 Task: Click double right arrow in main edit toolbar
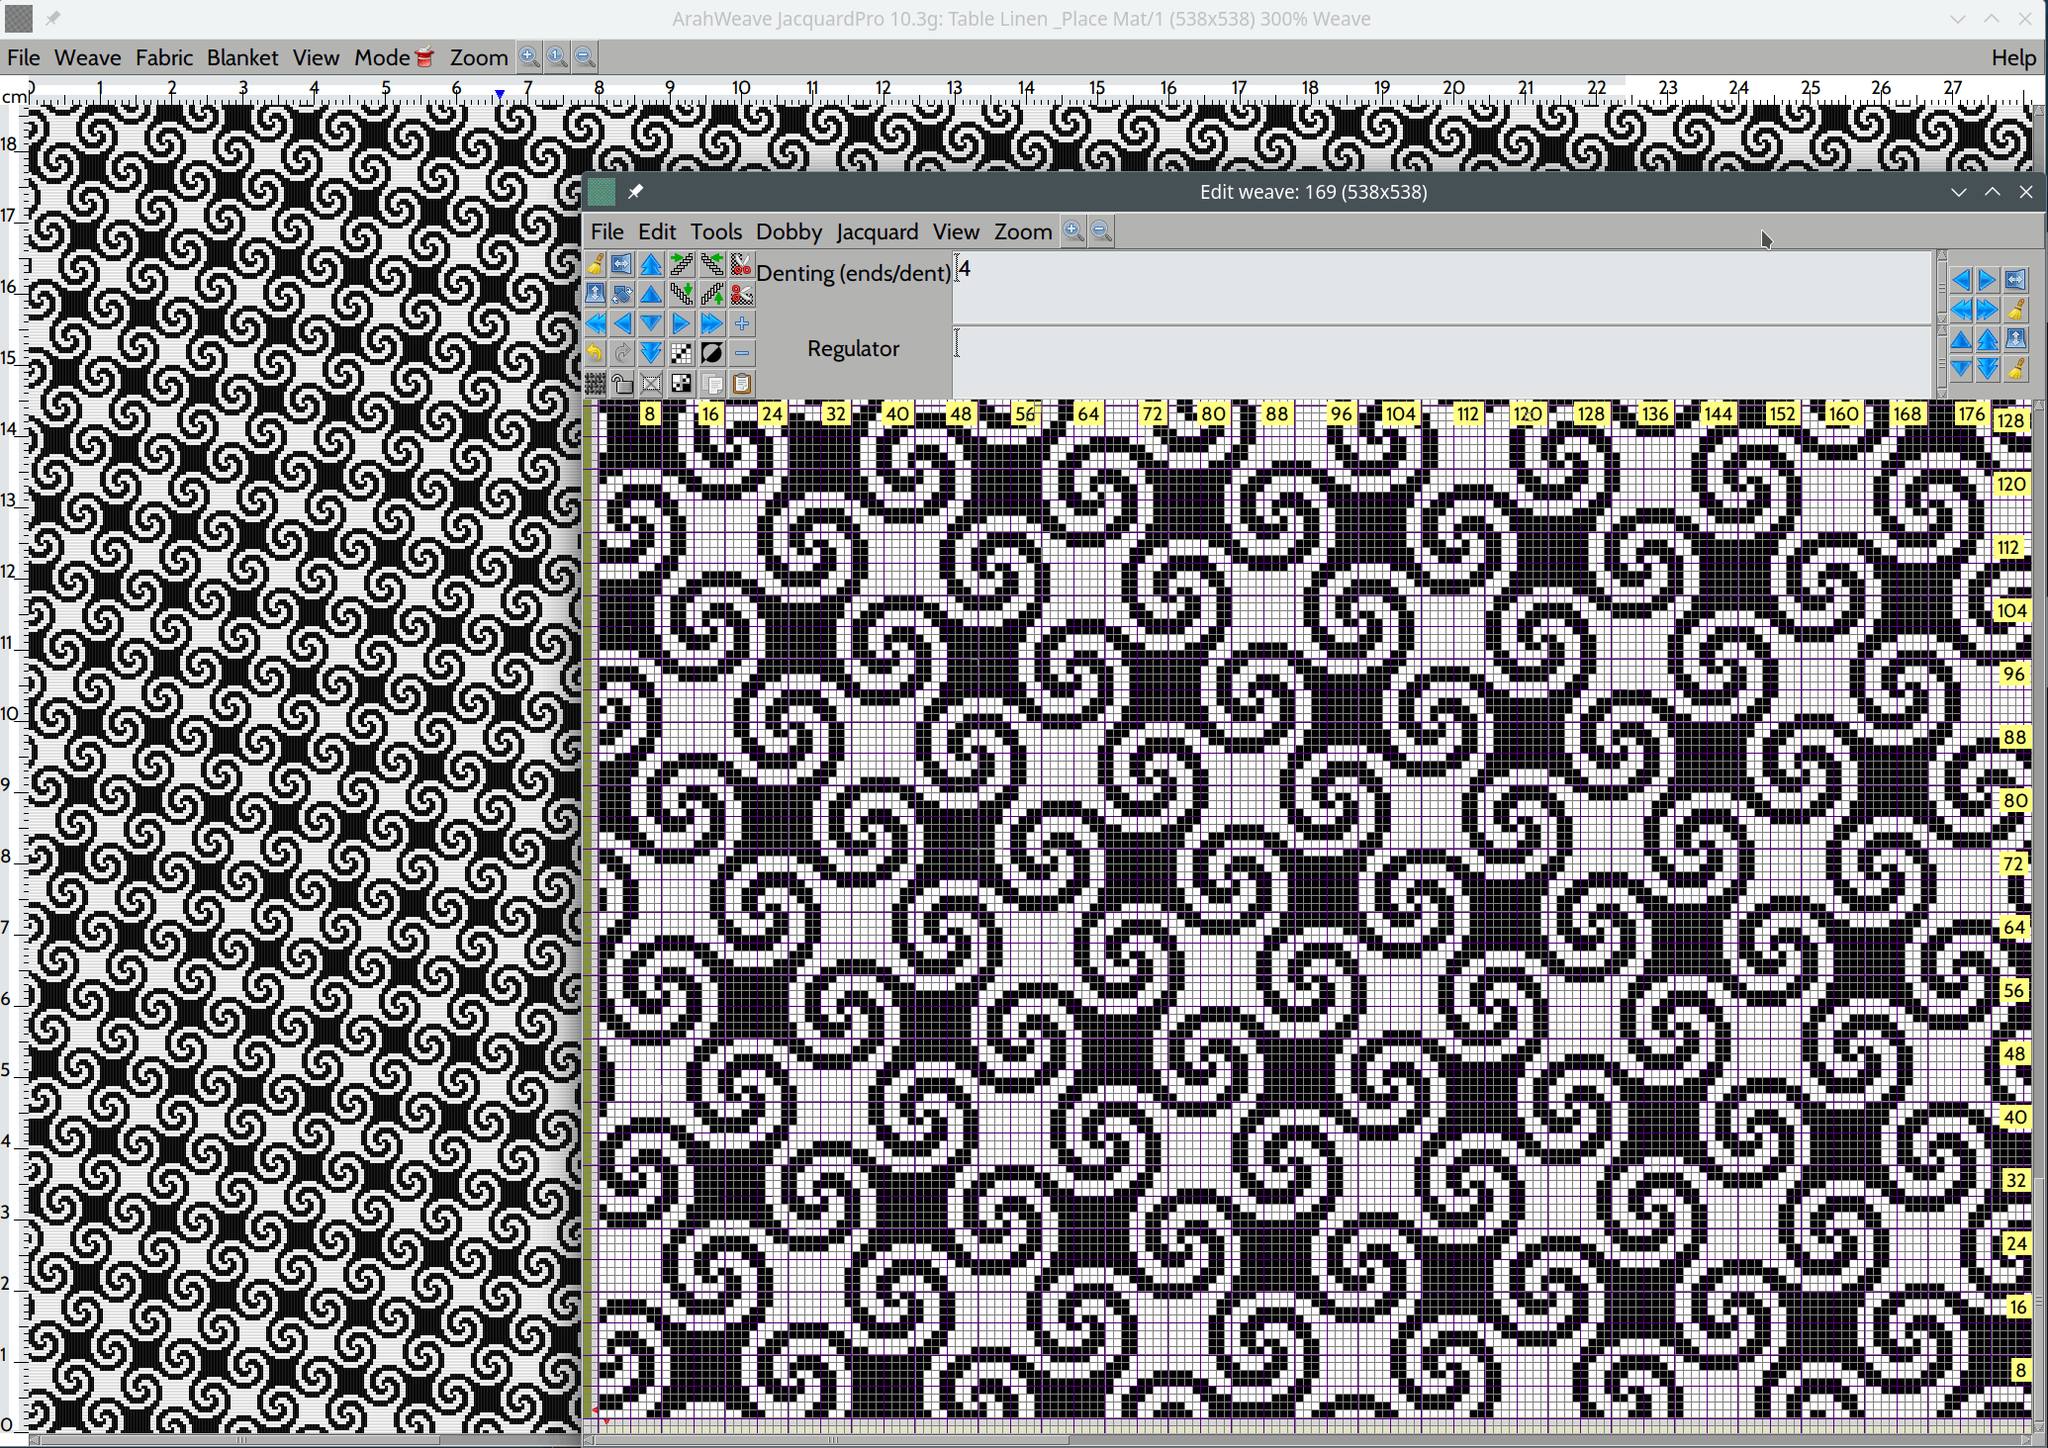coord(712,323)
